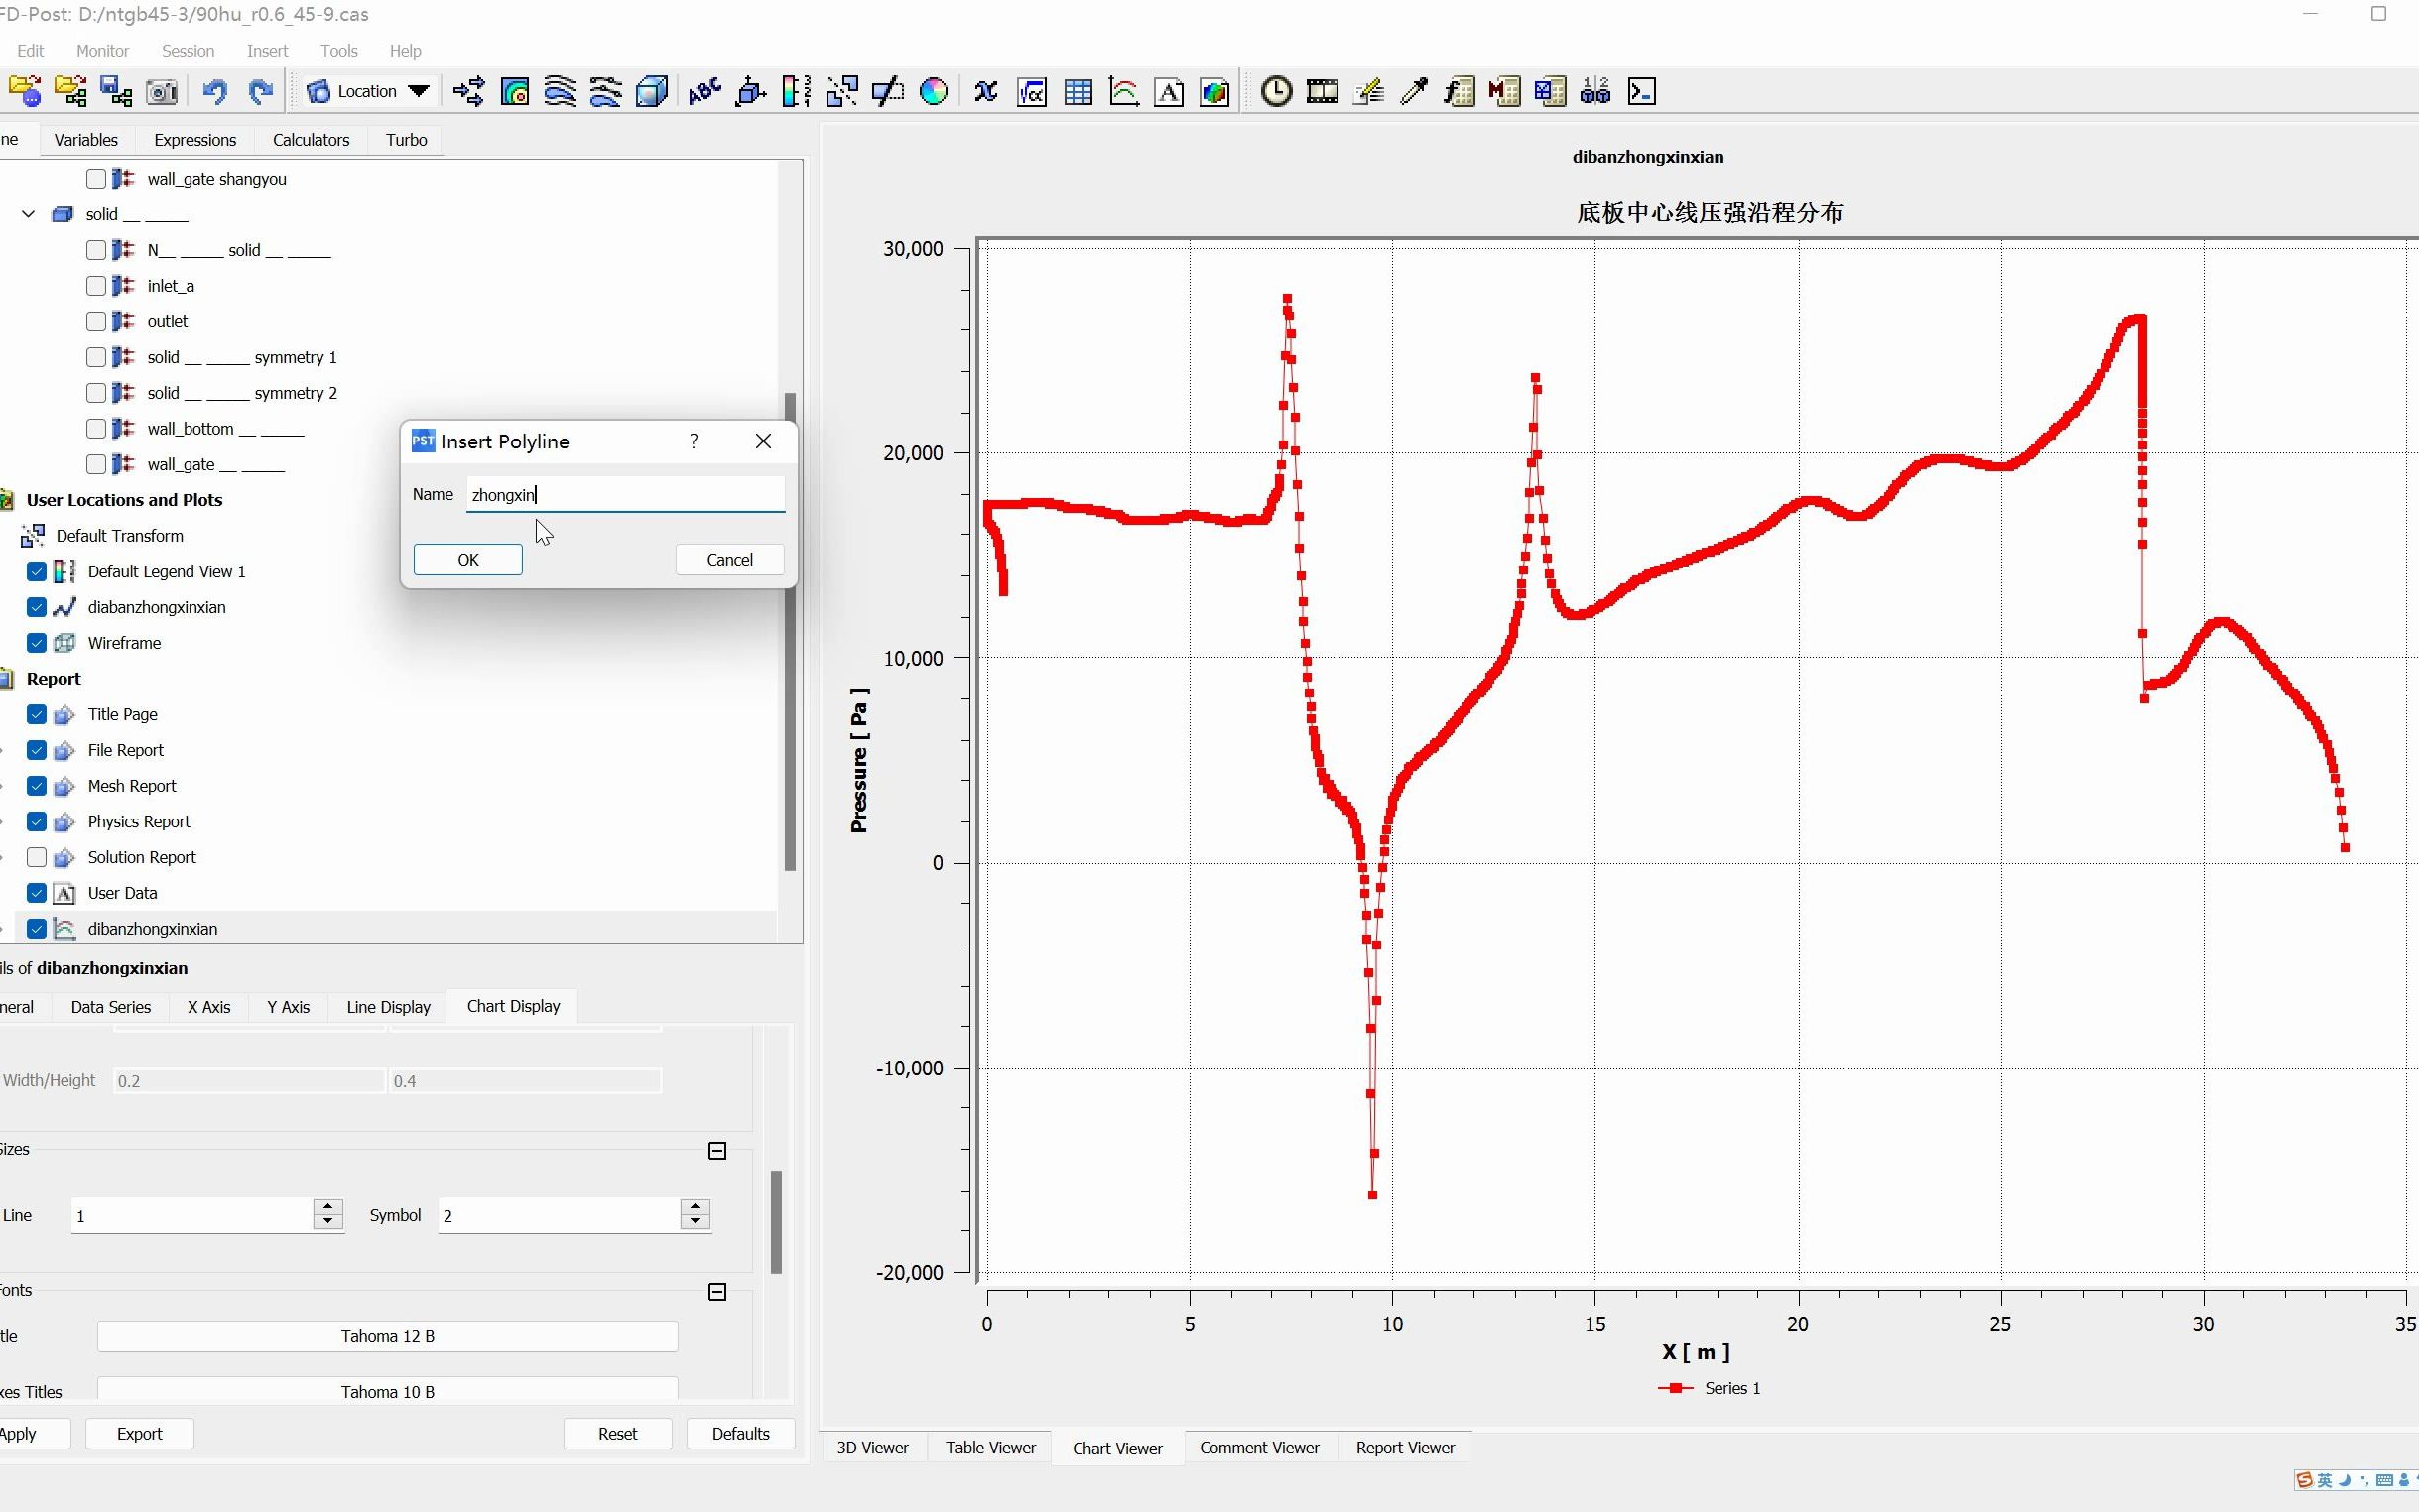This screenshot has height=1512, width=2419.
Task: Click the Table toolbar icon
Action: 1078,92
